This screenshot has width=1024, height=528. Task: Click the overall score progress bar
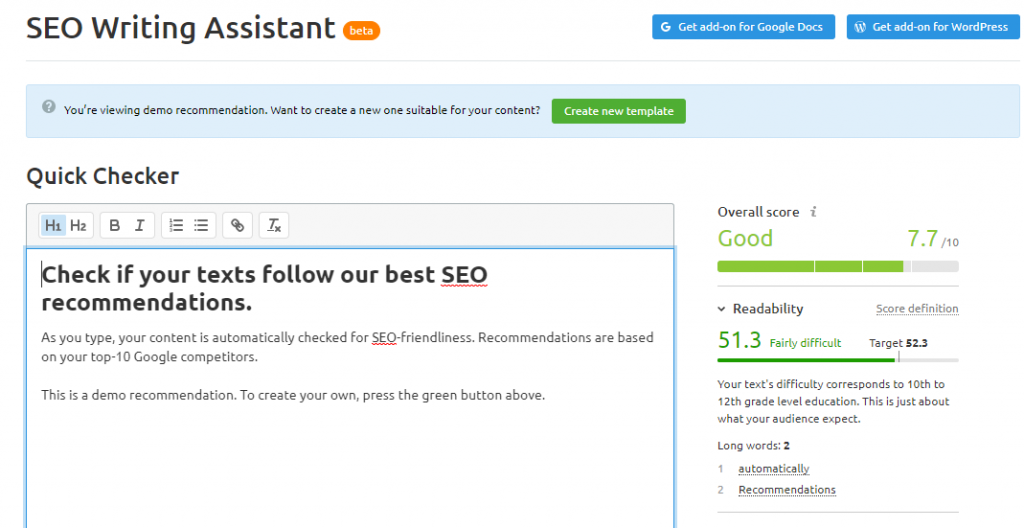pyautogui.click(x=838, y=267)
